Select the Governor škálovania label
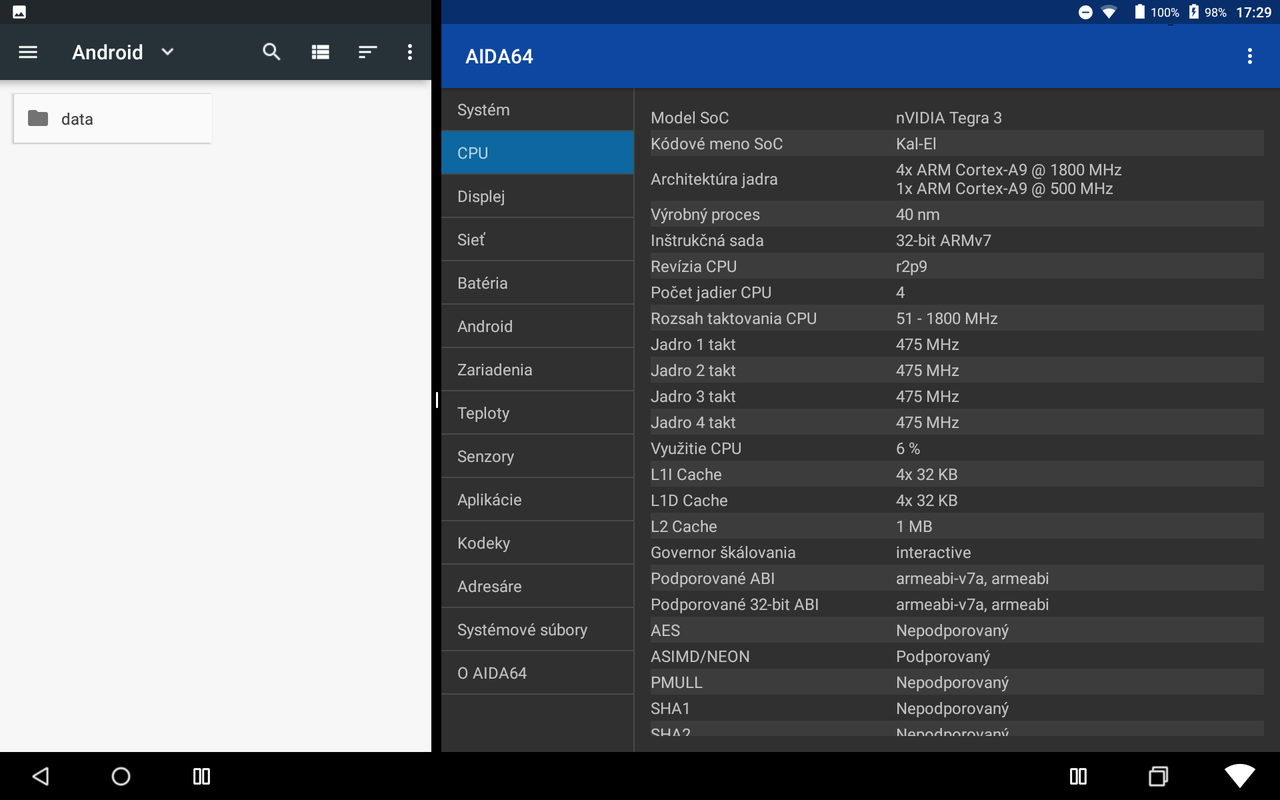The image size is (1280, 800). pos(723,552)
